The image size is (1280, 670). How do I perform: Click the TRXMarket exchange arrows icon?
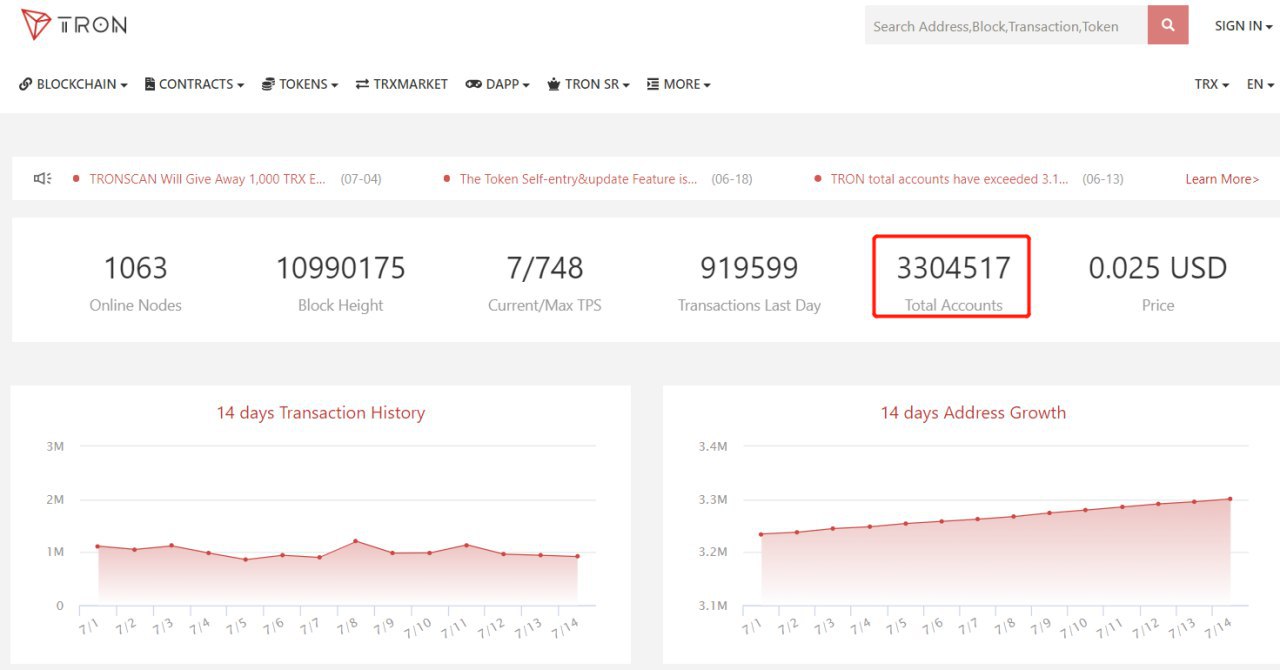pos(362,84)
